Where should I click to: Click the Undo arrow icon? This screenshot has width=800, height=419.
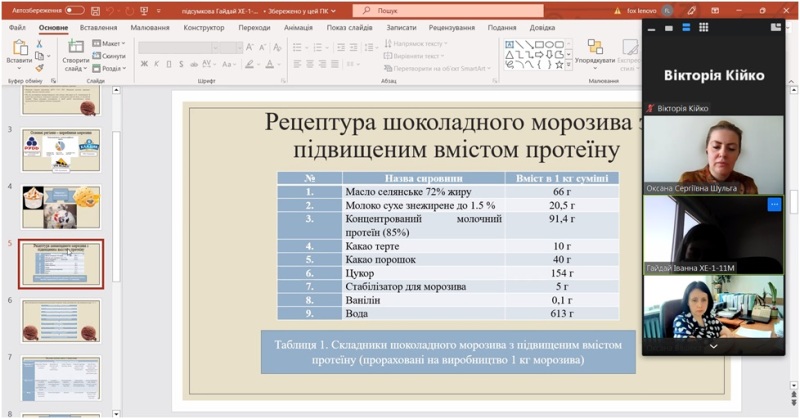point(111,10)
